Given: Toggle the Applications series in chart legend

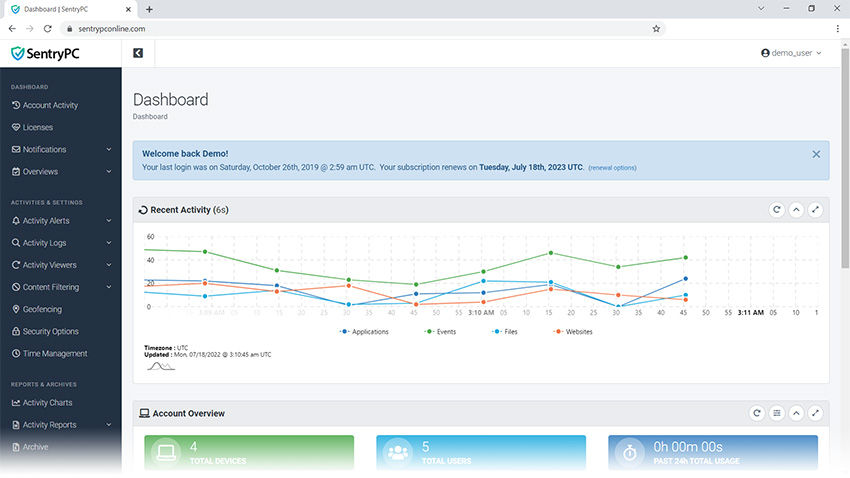Looking at the screenshot, I should pos(364,331).
